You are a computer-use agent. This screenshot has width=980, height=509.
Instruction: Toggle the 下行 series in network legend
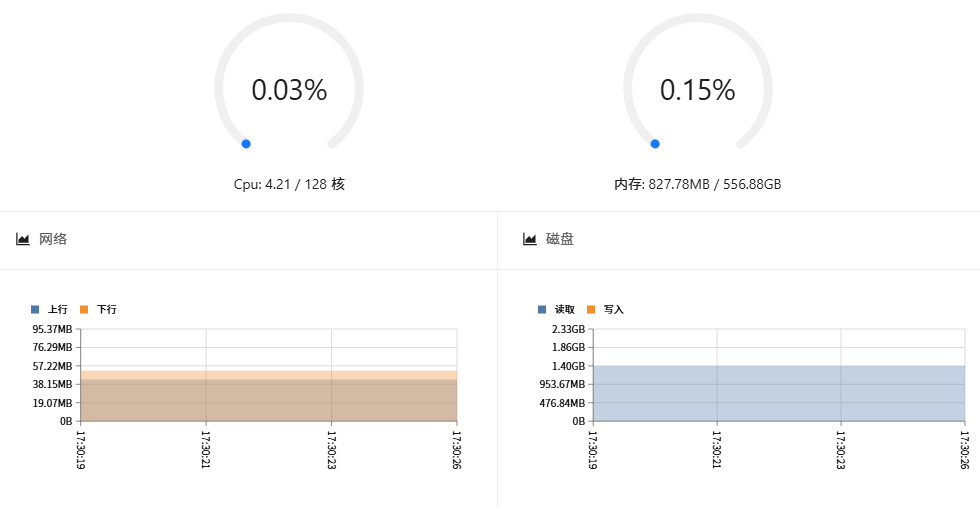[98, 310]
